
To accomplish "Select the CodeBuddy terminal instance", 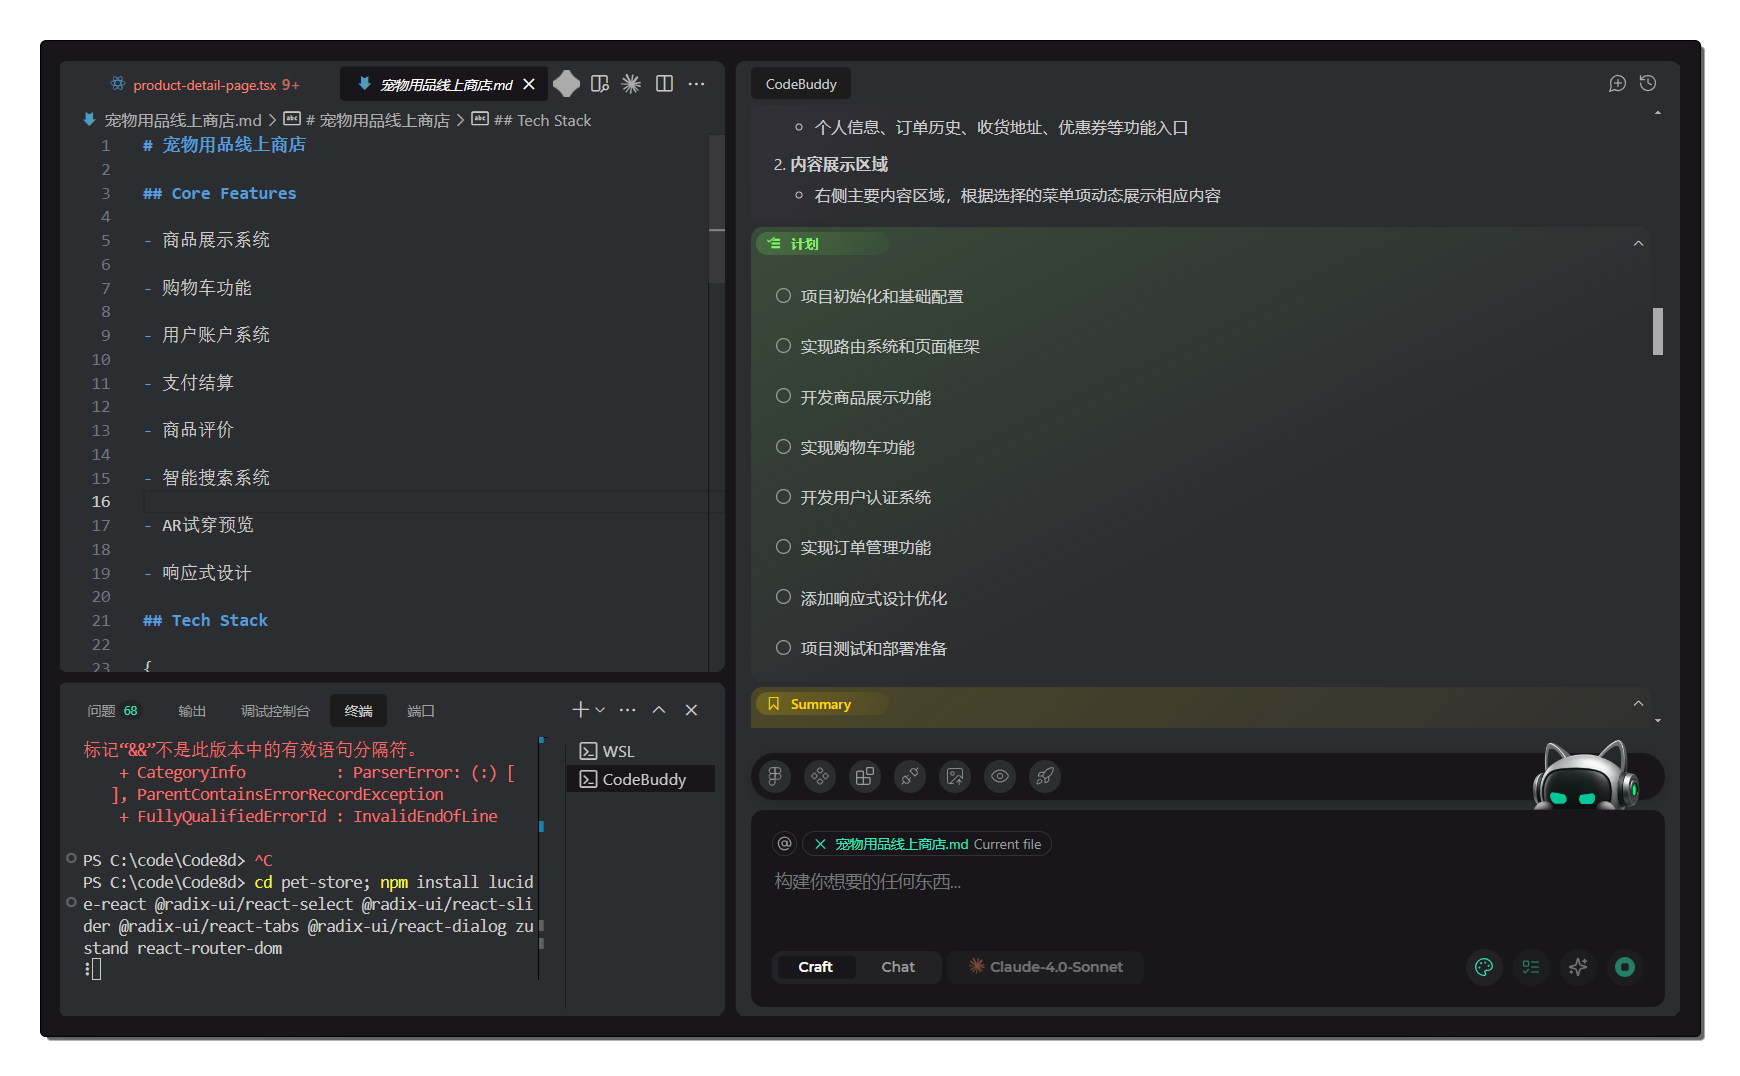I will tap(640, 779).
